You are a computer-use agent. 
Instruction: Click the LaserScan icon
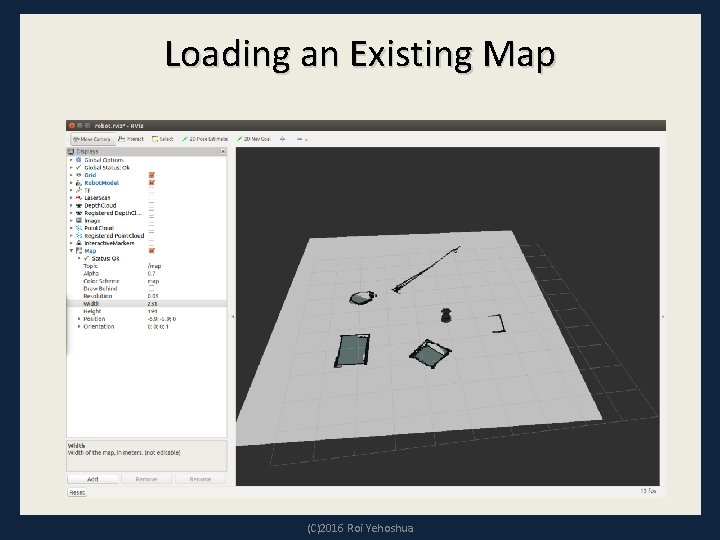(x=79, y=198)
